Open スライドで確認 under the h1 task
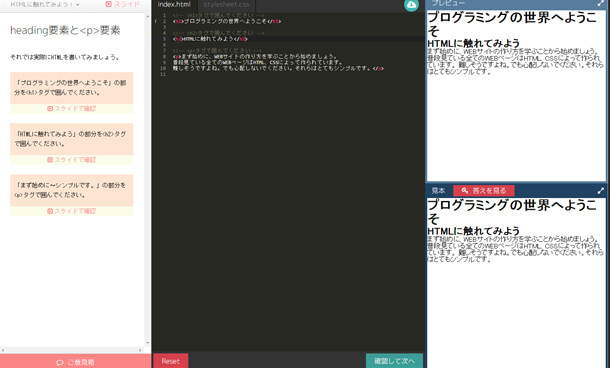Screen dimensions: 610x368 72,109
